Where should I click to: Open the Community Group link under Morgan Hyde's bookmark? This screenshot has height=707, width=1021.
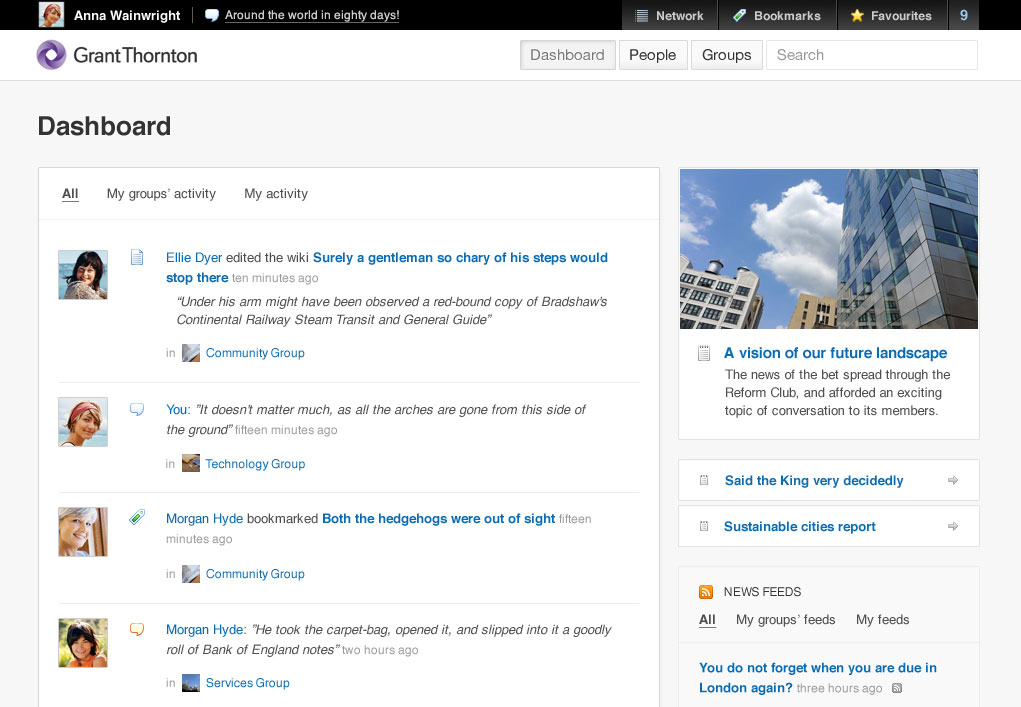coord(255,574)
